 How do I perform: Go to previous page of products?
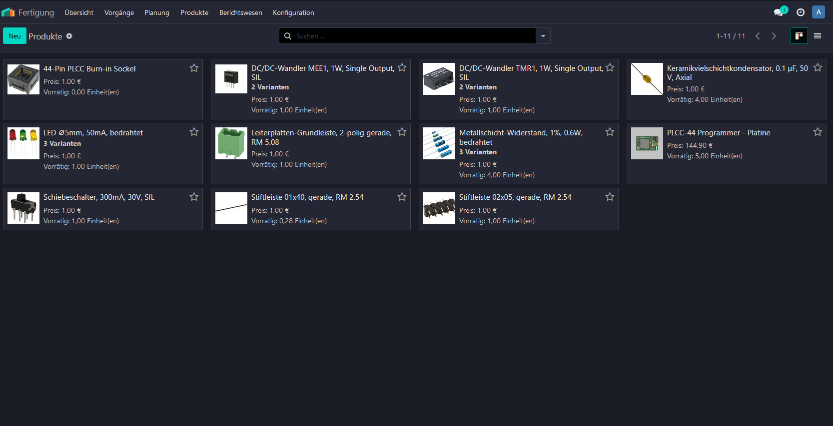[757, 36]
